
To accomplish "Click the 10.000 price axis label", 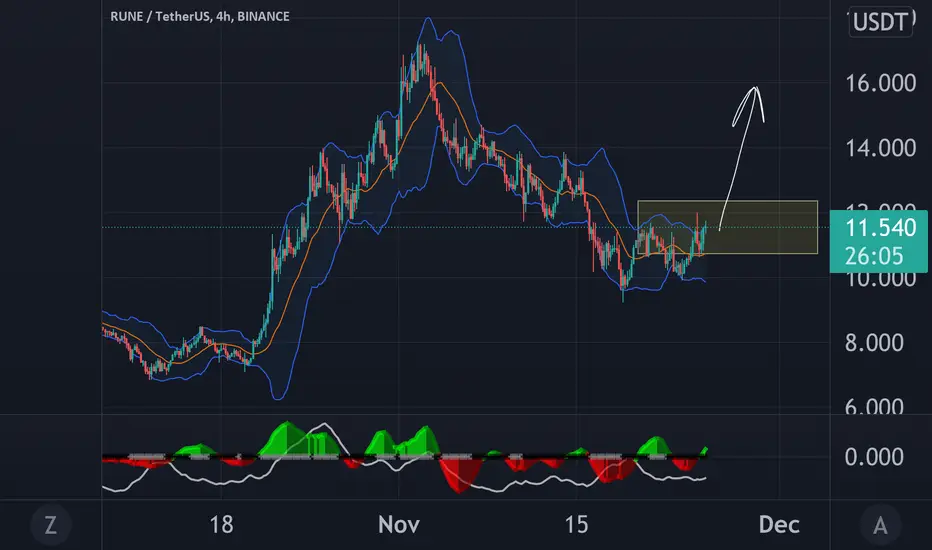I will tap(880, 279).
